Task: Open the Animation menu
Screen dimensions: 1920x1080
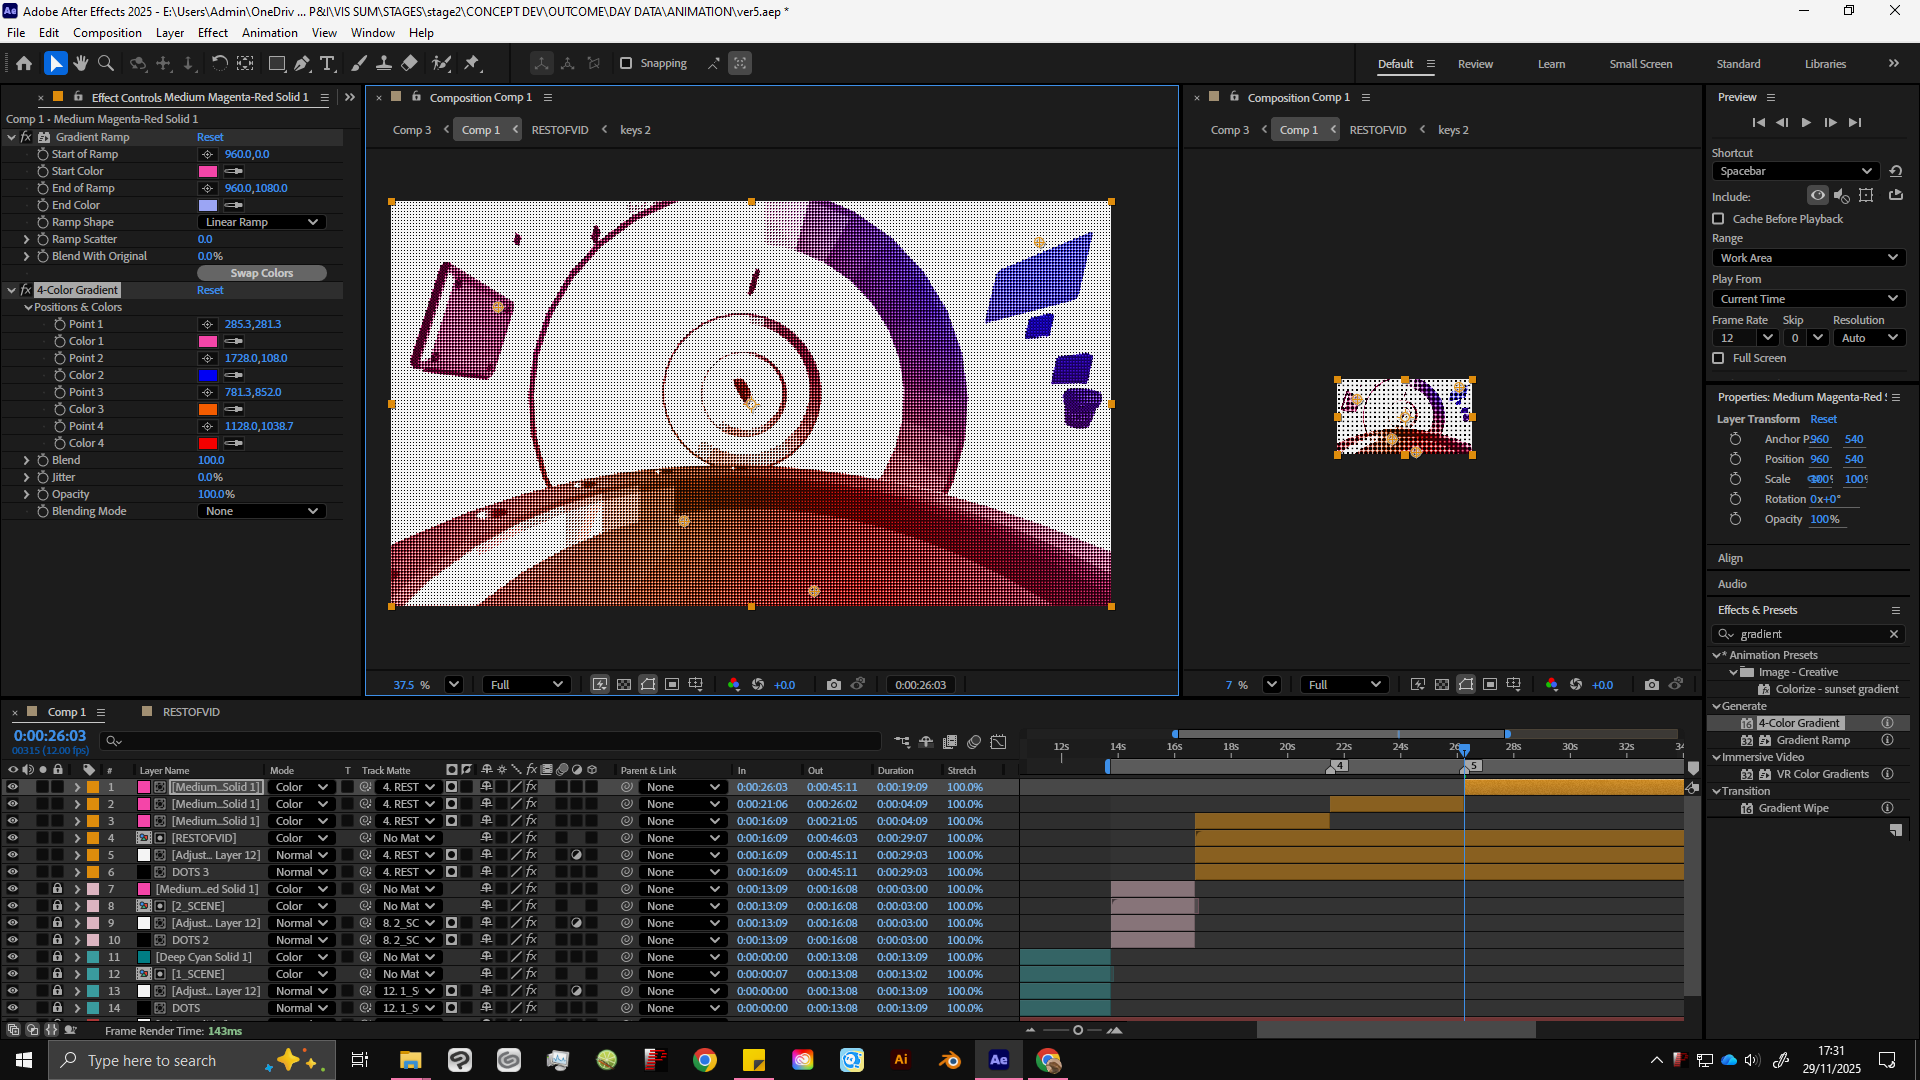Action: point(270,33)
